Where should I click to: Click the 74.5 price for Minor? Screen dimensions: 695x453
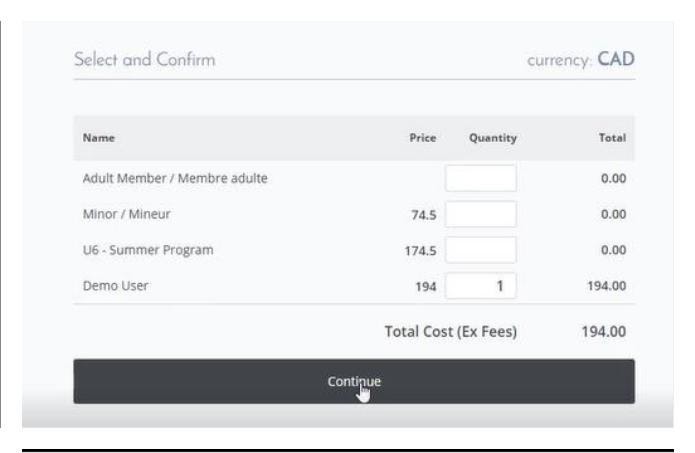click(x=424, y=215)
